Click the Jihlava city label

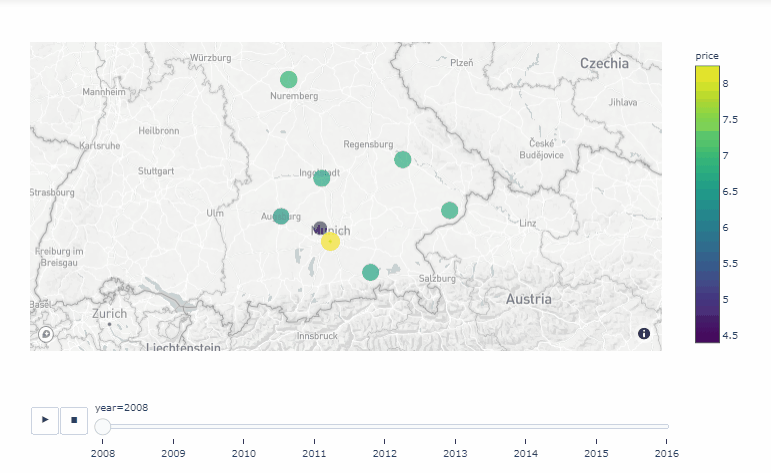[623, 102]
